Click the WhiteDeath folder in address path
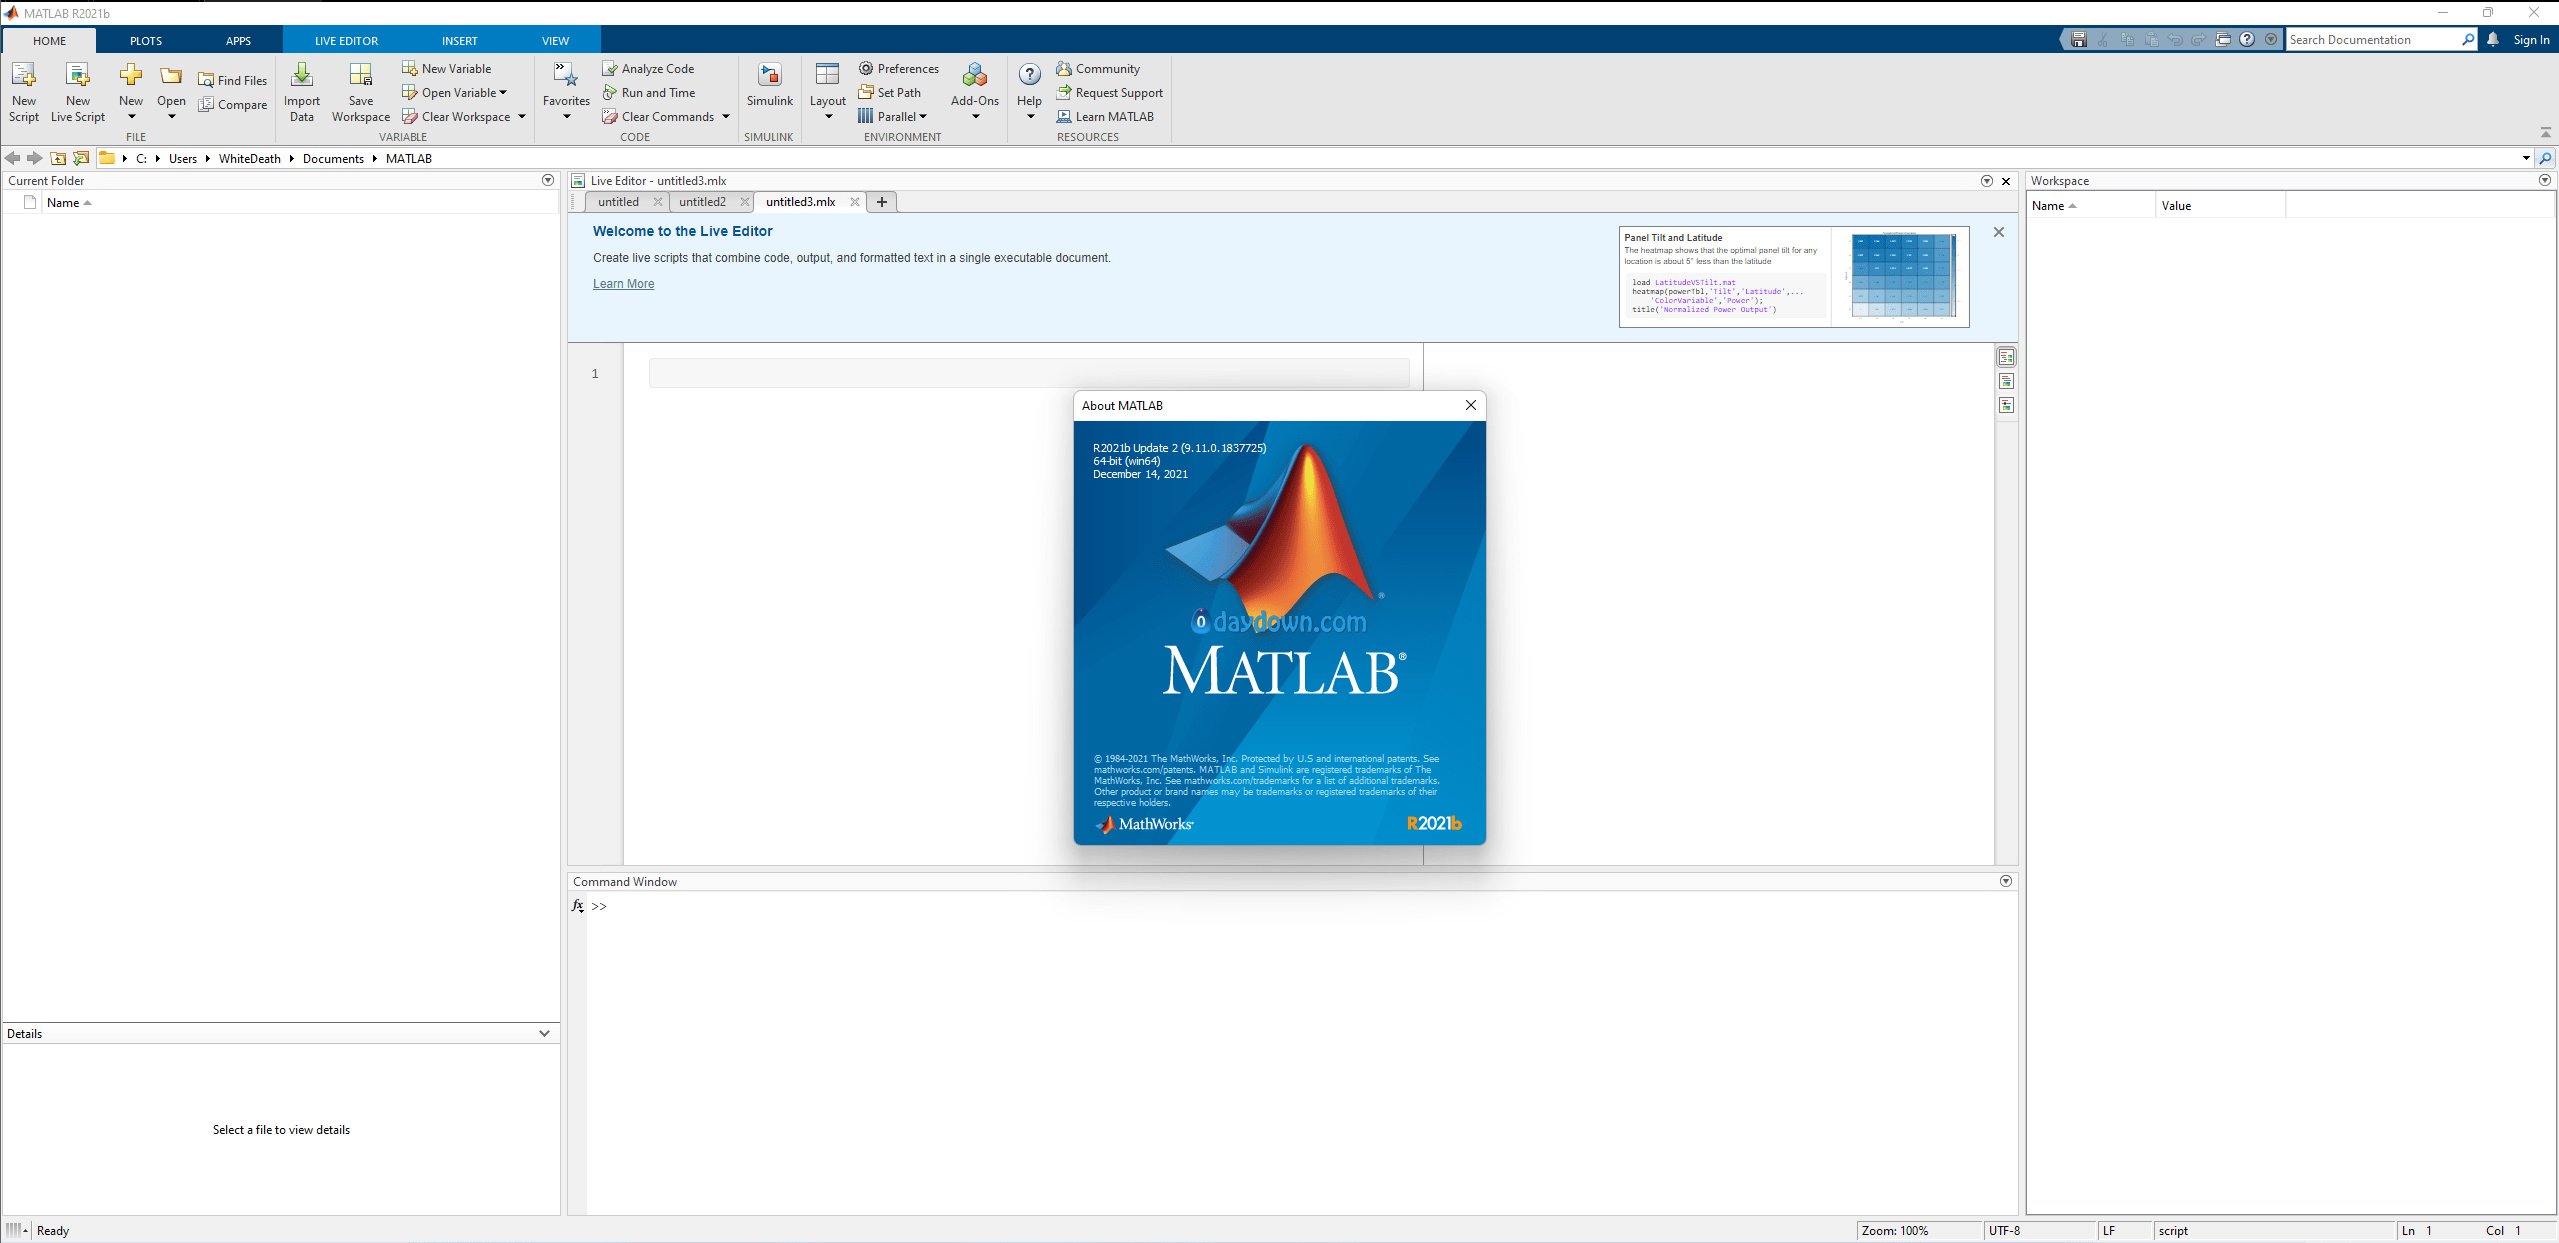 pyautogui.click(x=250, y=158)
